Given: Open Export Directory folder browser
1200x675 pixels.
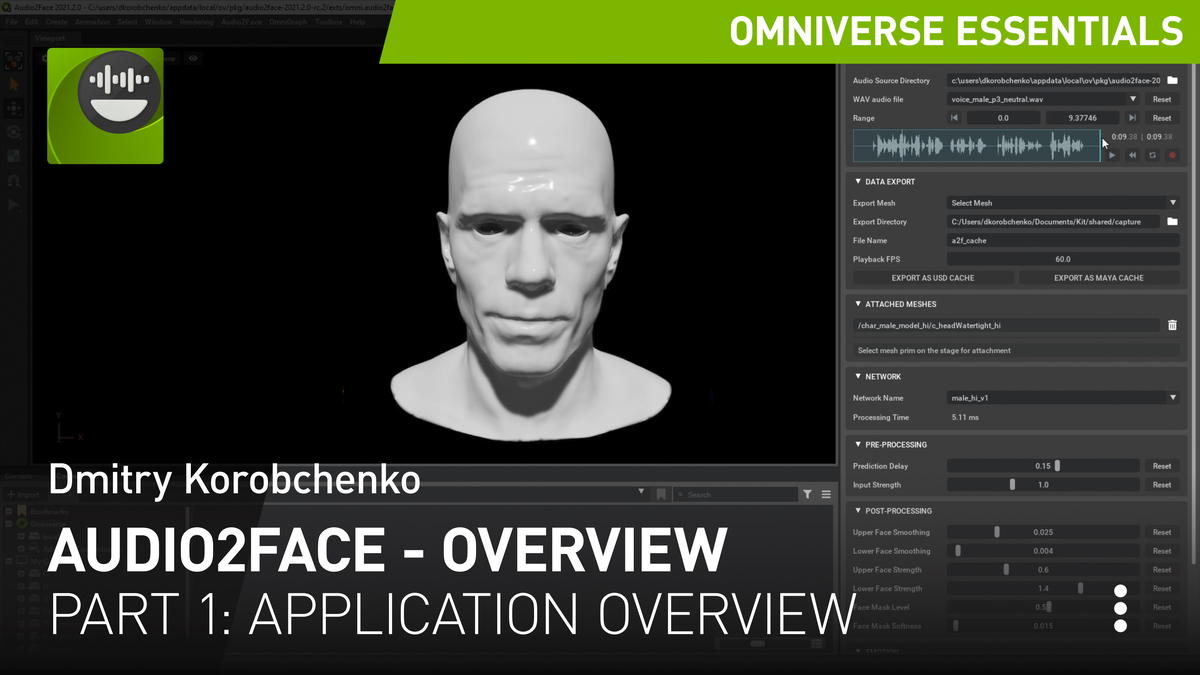Looking at the screenshot, I should click(x=1172, y=221).
